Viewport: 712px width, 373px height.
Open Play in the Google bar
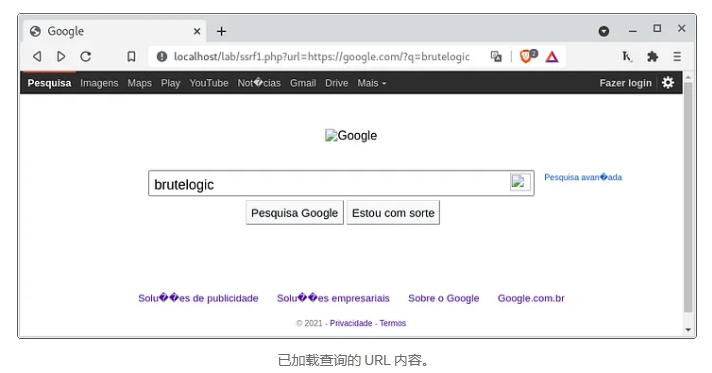click(170, 83)
